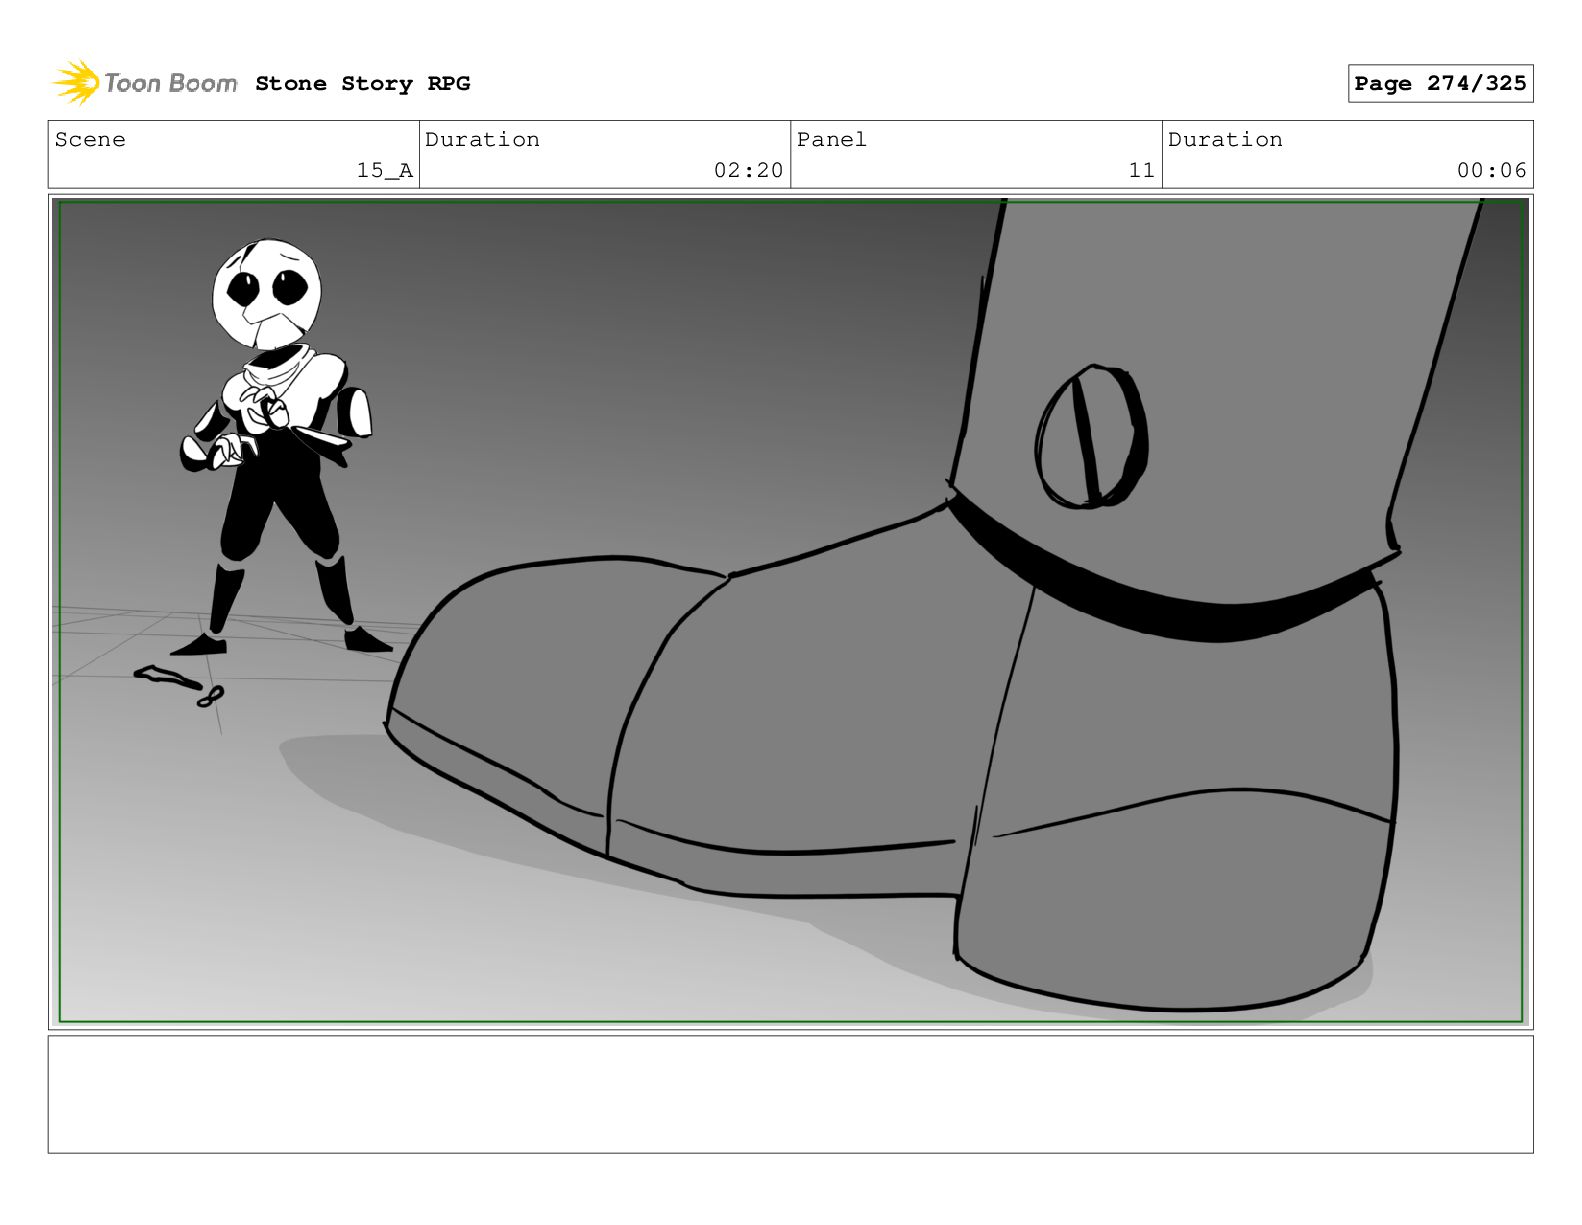Select the scene value '15_A'
This screenshot has width=1582, height=1225.
[x=385, y=171]
